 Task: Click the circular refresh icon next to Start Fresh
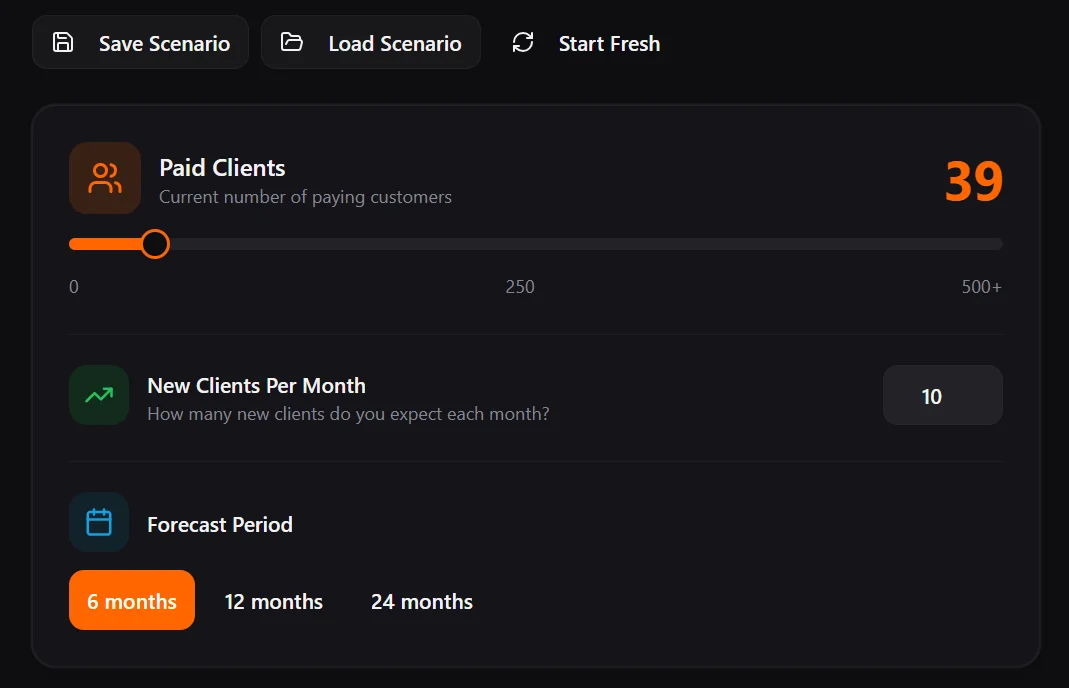pyautogui.click(x=522, y=43)
